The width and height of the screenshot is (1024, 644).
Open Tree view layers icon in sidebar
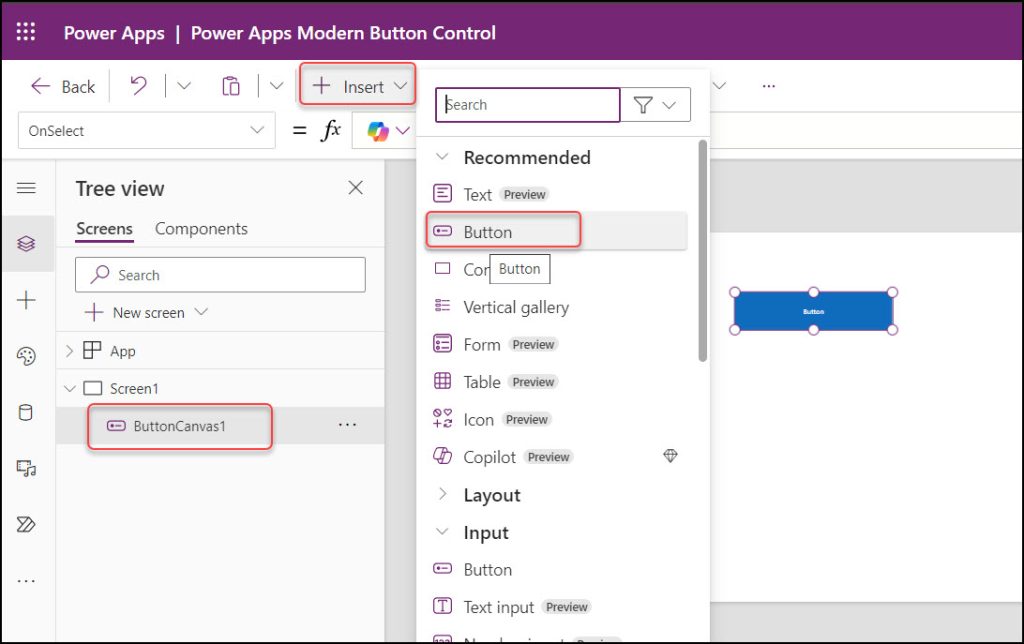(x=26, y=244)
